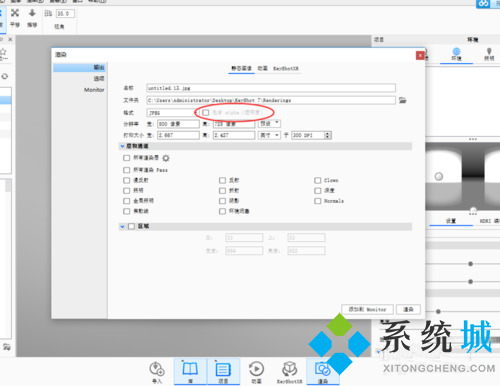
Task: Collapse the Layers and Passes section arrow
Action: [122, 146]
